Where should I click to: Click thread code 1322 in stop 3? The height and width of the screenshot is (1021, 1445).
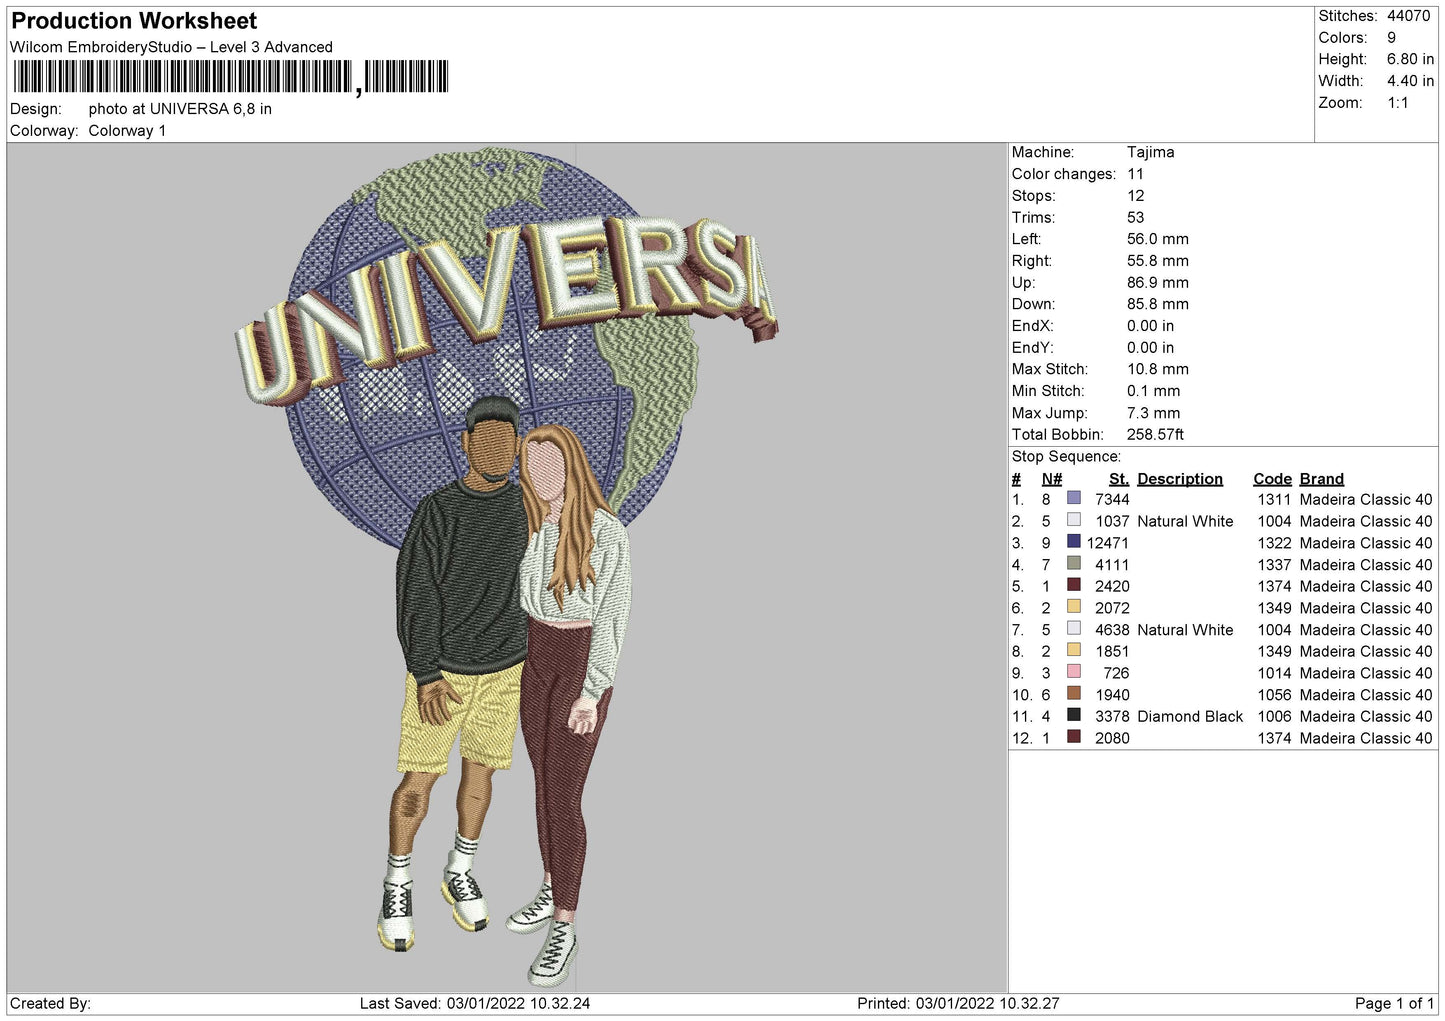[1274, 543]
